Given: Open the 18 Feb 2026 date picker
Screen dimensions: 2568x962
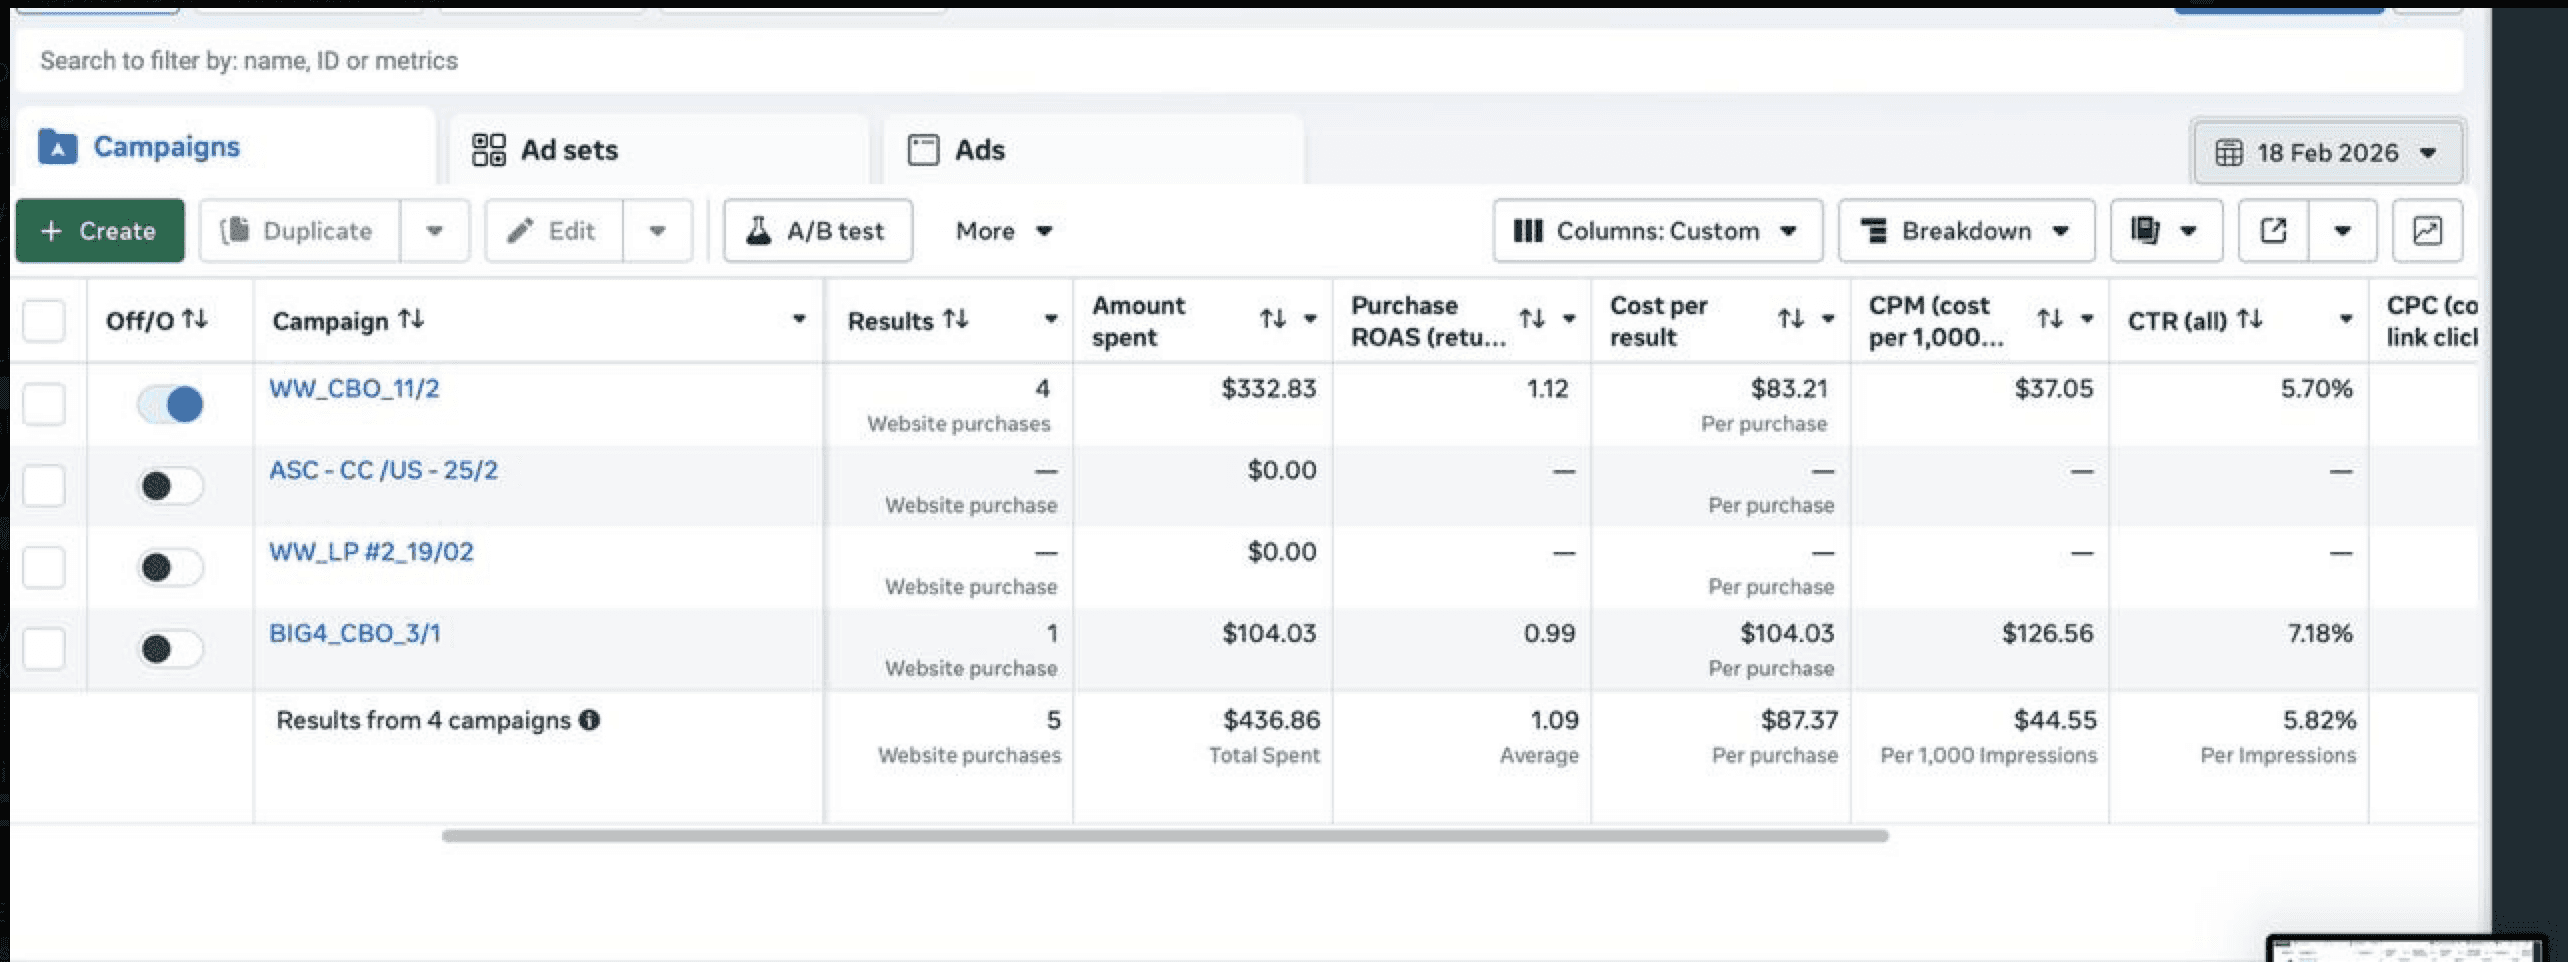Looking at the screenshot, I should point(2327,153).
